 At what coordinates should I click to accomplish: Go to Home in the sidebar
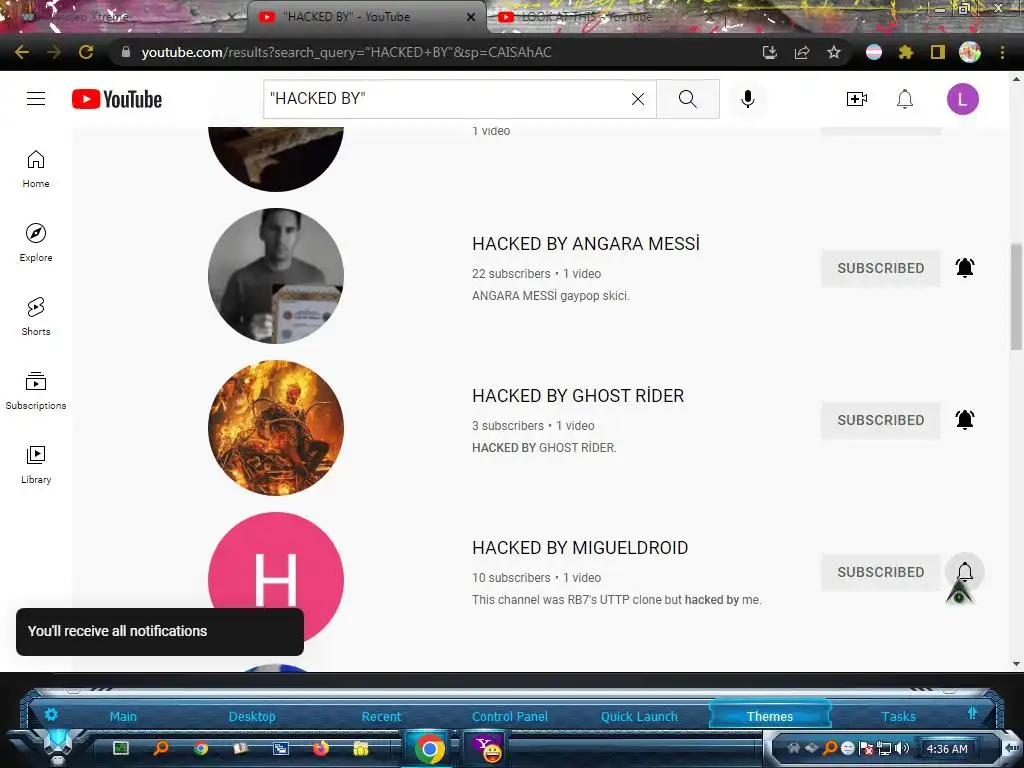pyautogui.click(x=36, y=168)
